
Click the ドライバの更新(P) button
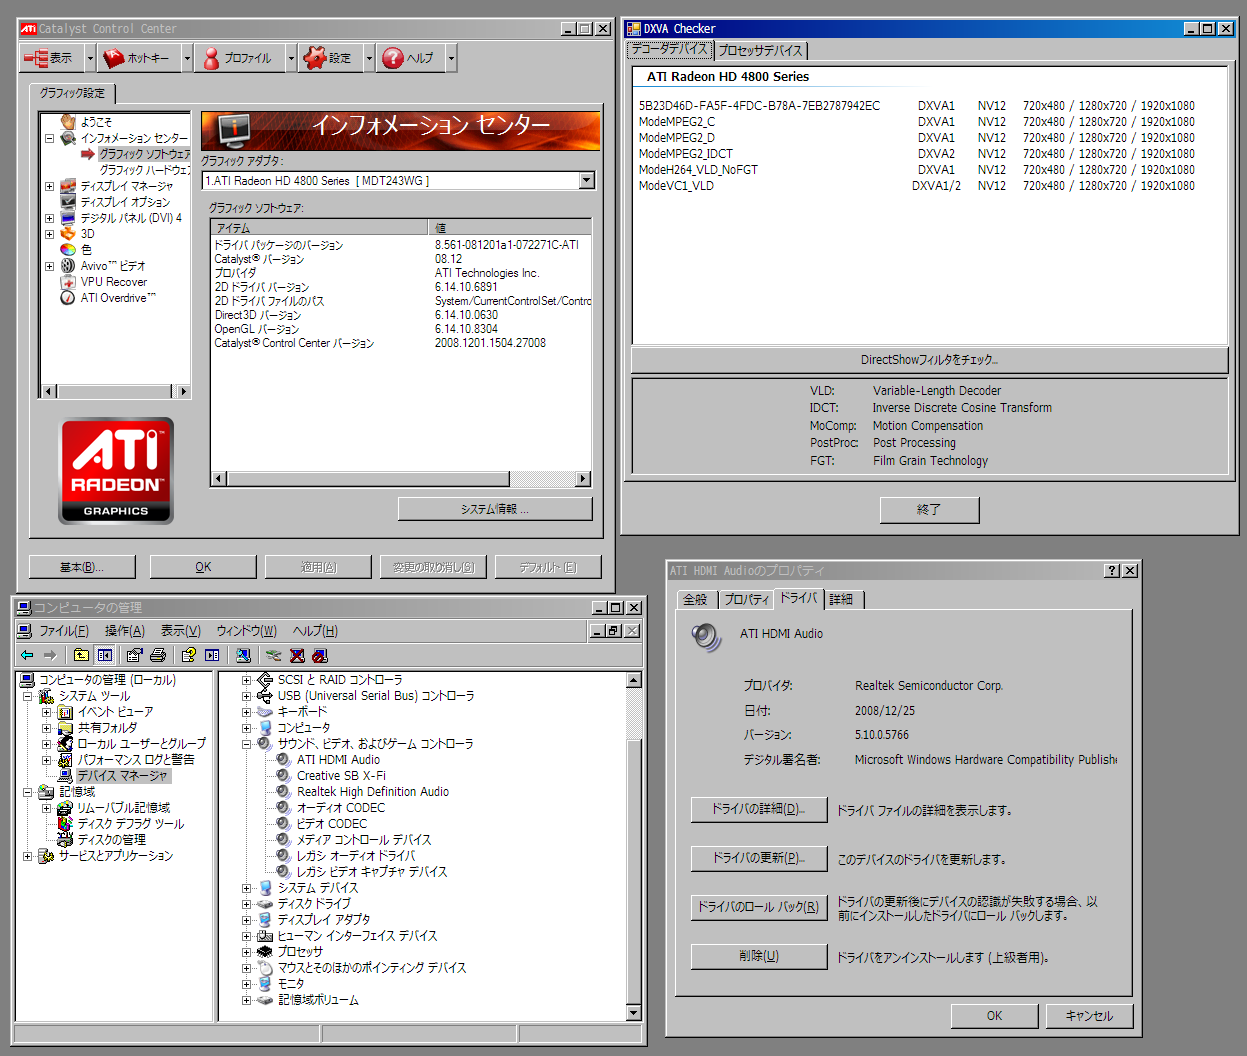[759, 858]
